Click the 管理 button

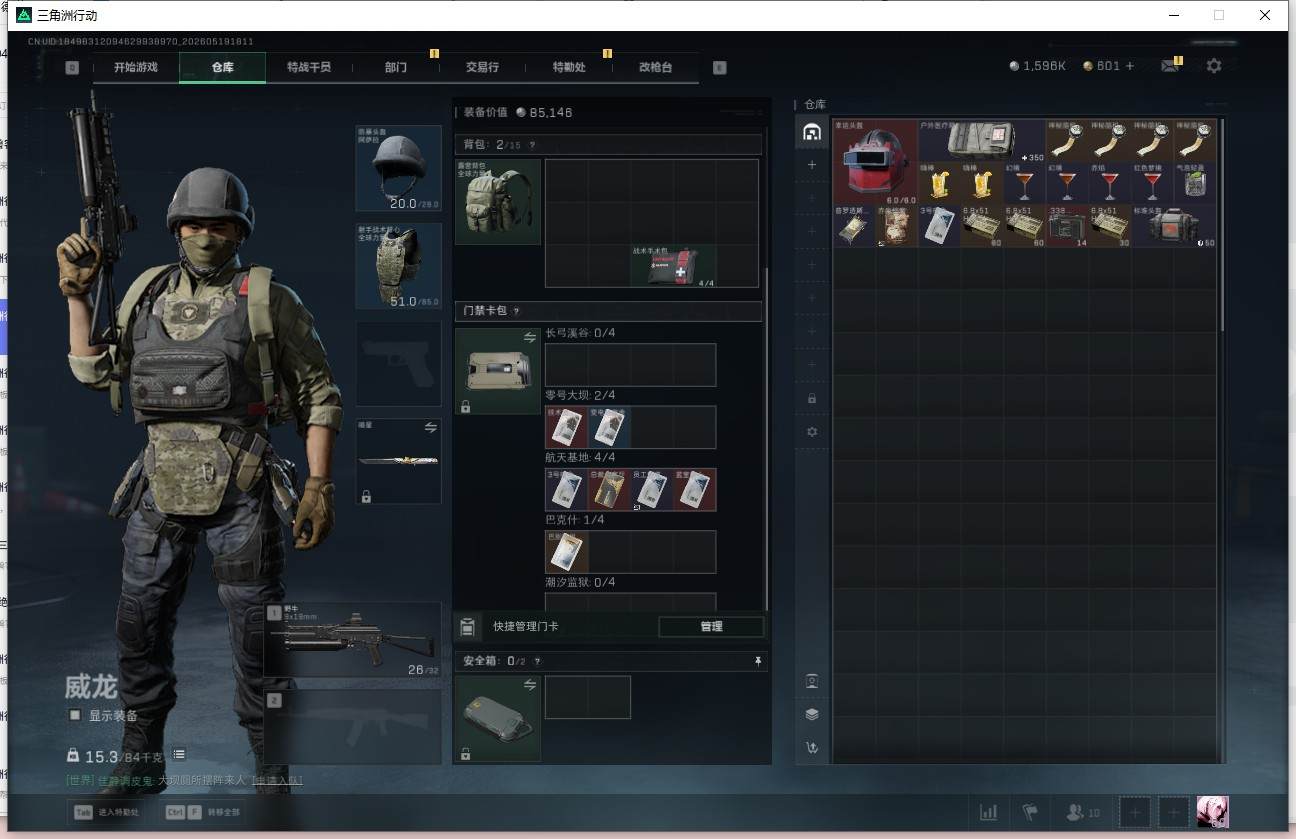711,627
